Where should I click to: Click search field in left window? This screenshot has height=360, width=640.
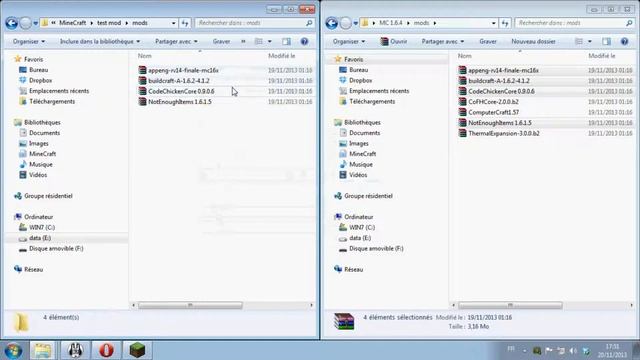(255, 23)
